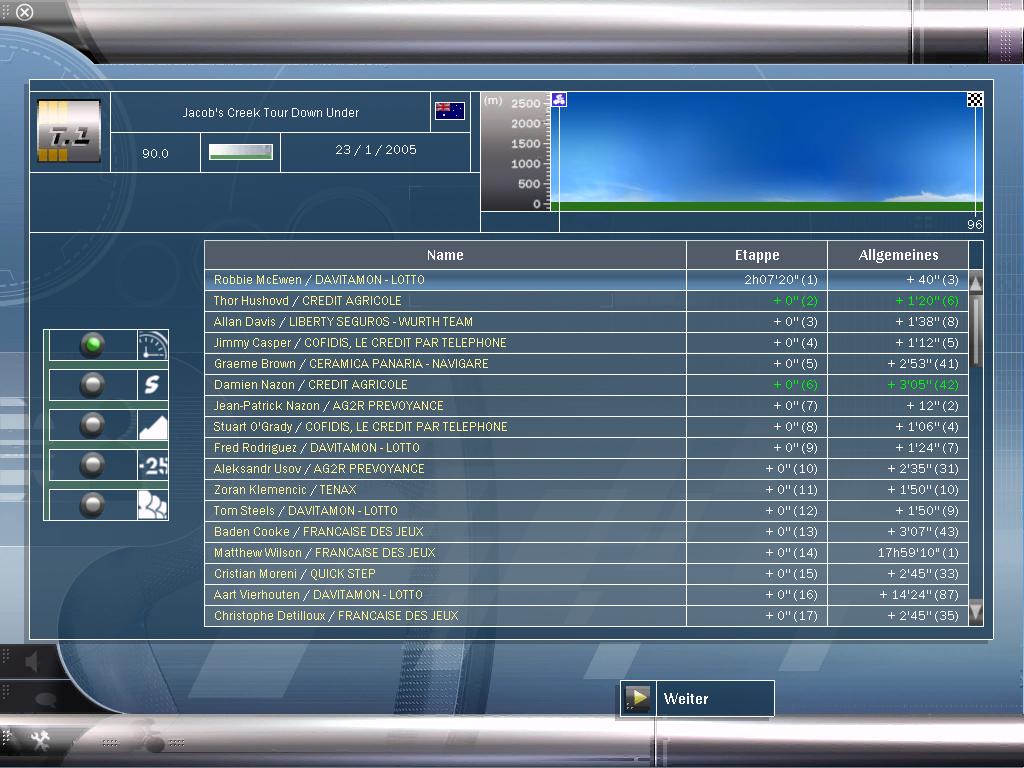Select the lit green time classification radio button
Screen dimensions: 1024x768
(x=92, y=344)
